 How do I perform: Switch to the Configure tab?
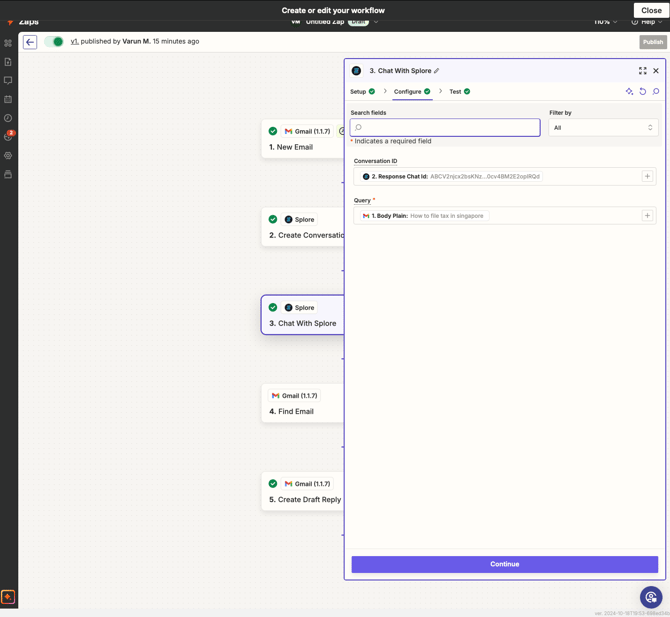(x=412, y=91)
